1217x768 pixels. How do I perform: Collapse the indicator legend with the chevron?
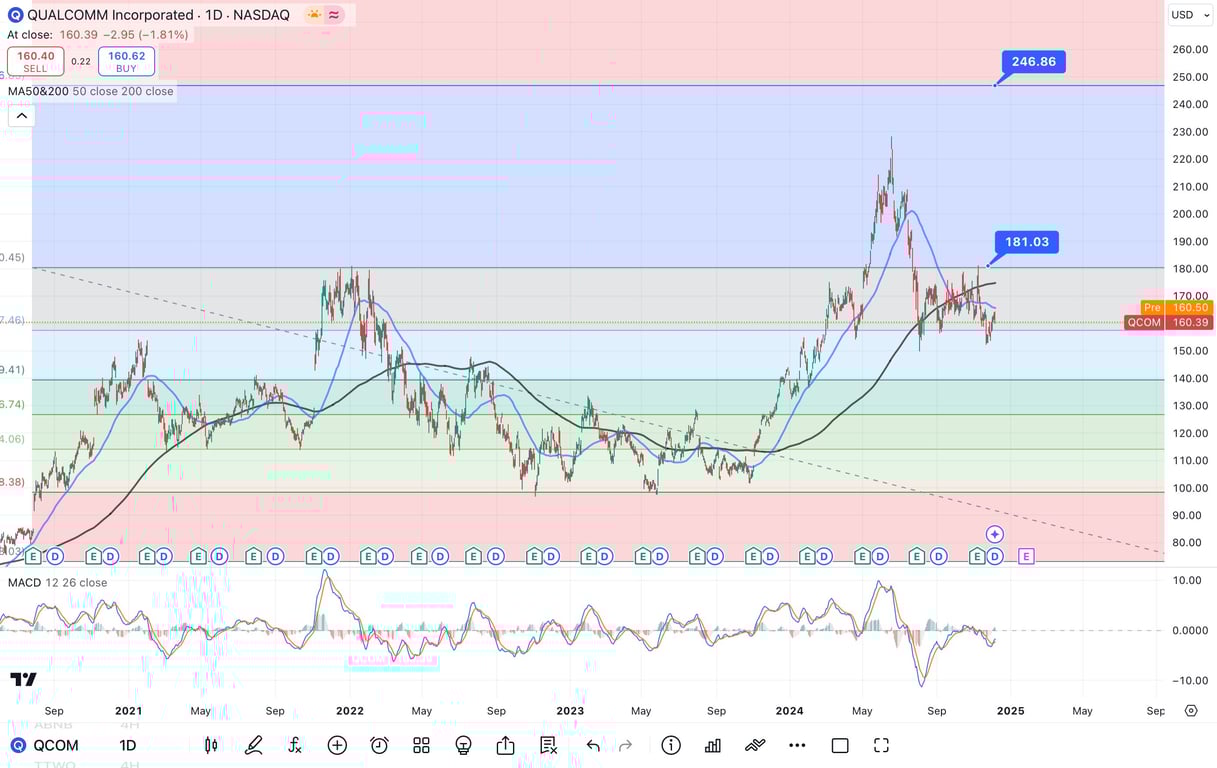tap(21, 116)
